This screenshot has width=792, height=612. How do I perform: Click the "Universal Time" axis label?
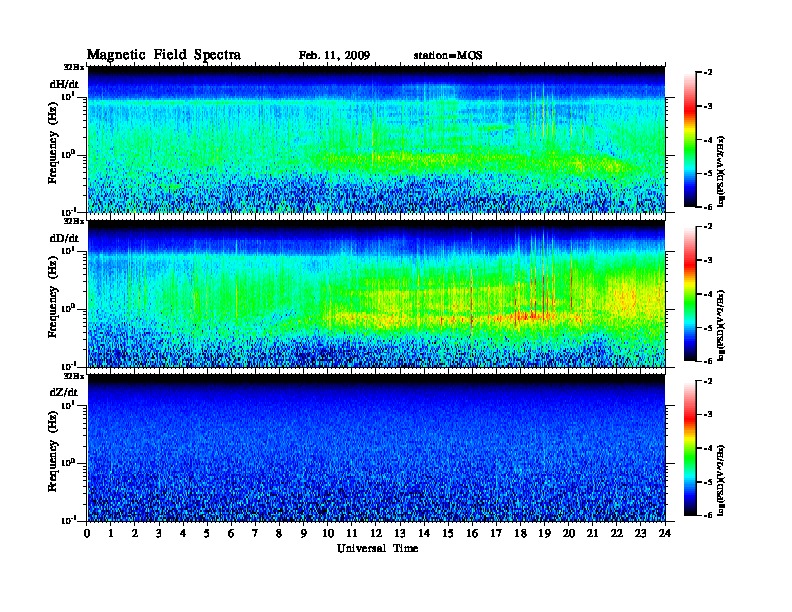coord(377,548)
